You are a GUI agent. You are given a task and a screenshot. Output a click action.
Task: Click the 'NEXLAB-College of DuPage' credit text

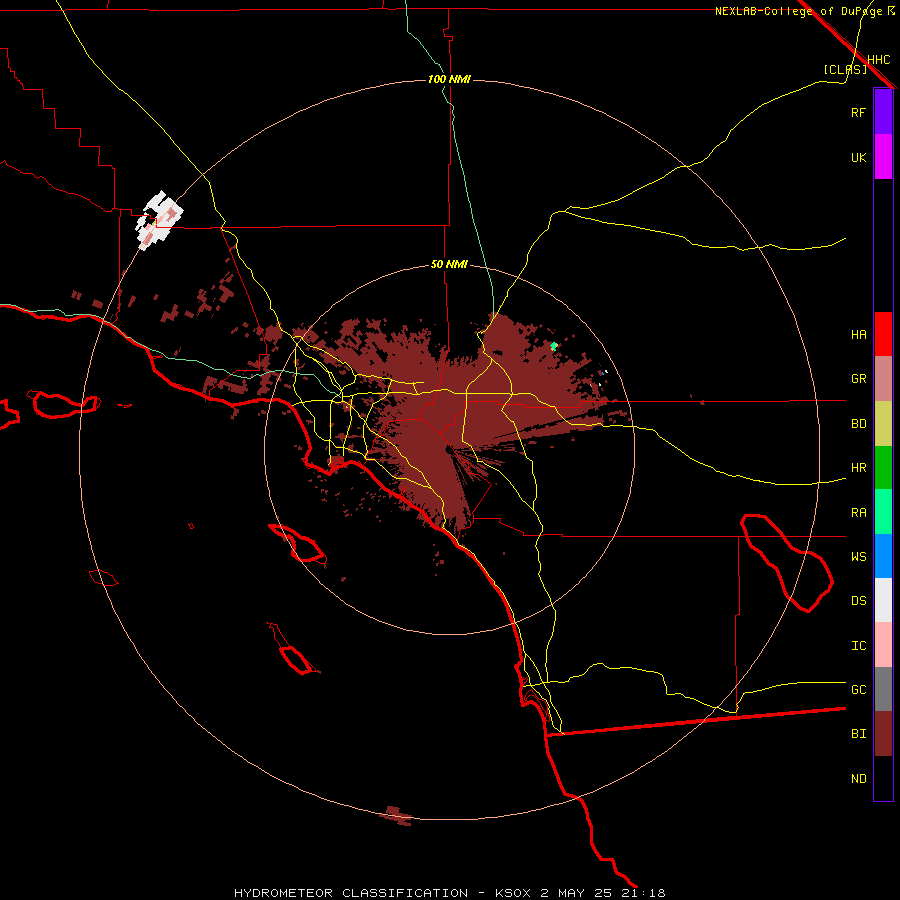coord(798,11)
